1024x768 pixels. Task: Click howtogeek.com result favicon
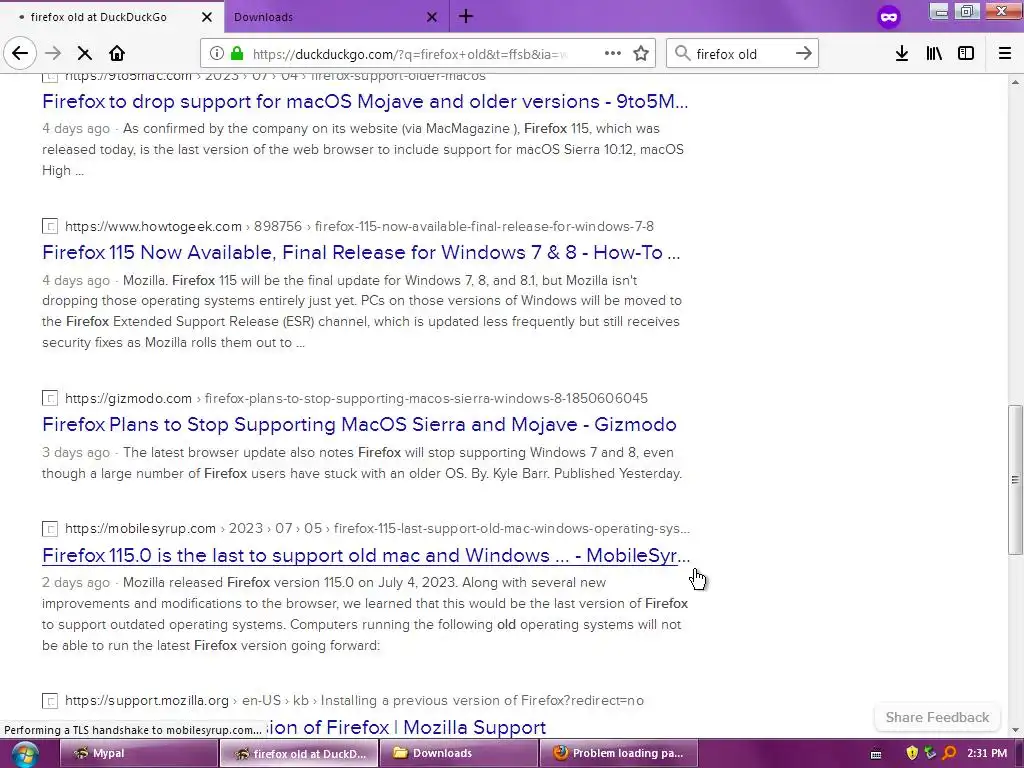[50, 227]
